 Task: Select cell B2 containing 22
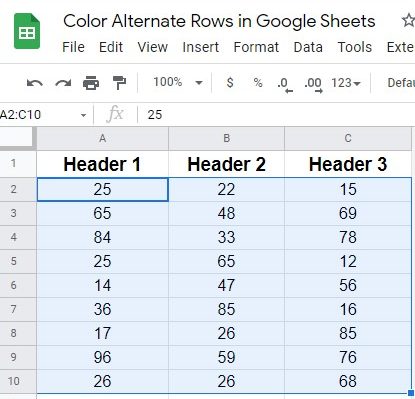click(x=227, y=189)
